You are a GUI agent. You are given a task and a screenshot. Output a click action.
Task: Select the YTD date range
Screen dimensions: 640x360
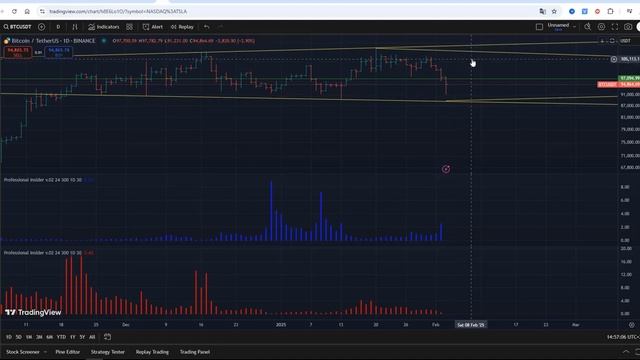(x=61, y=337)
